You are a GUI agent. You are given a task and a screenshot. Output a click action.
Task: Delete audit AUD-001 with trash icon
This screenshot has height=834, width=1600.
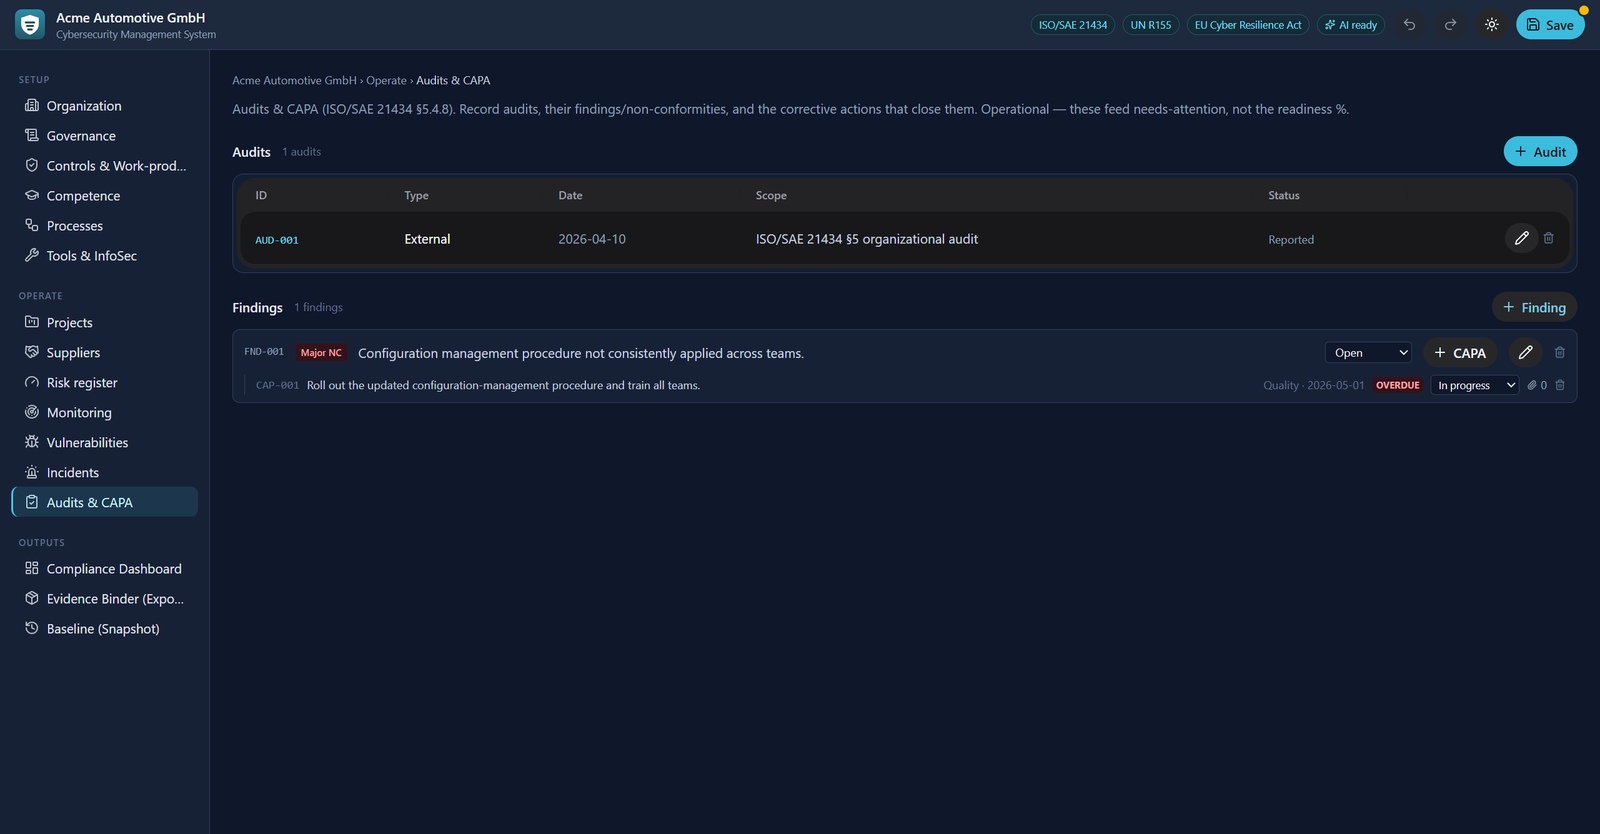click(1549, 238)
